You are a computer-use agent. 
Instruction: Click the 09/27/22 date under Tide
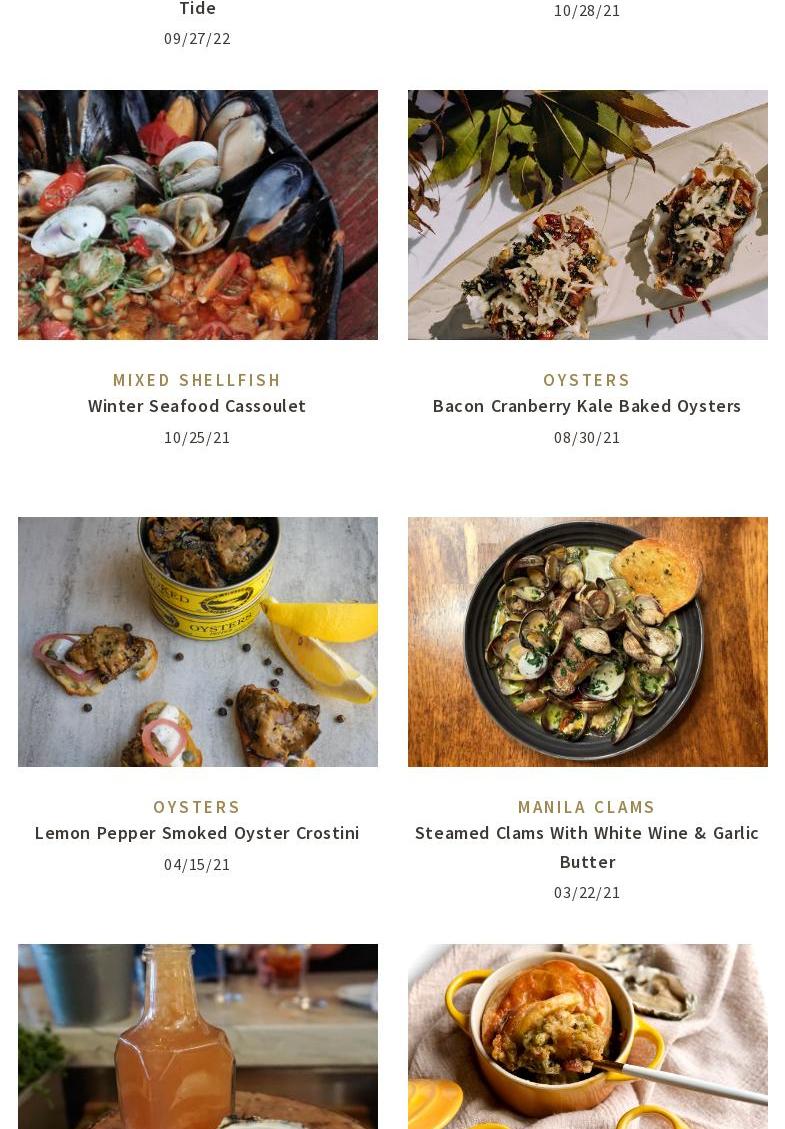coord(197,39)
